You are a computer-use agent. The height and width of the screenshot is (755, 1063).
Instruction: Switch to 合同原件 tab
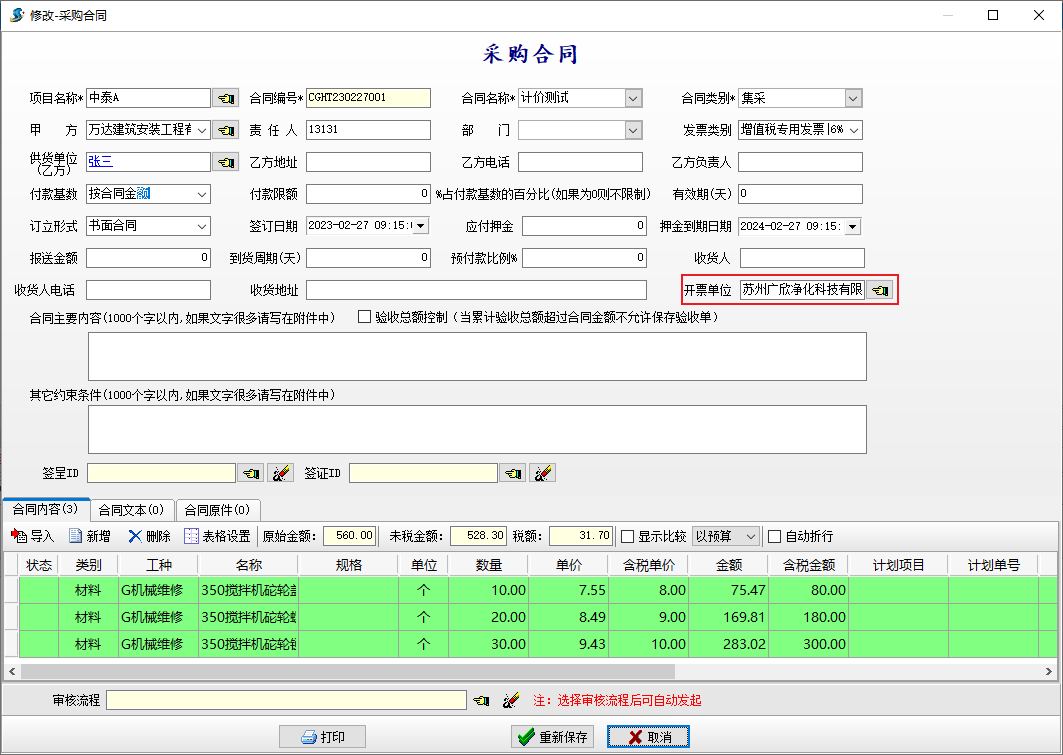coord(218,510)
